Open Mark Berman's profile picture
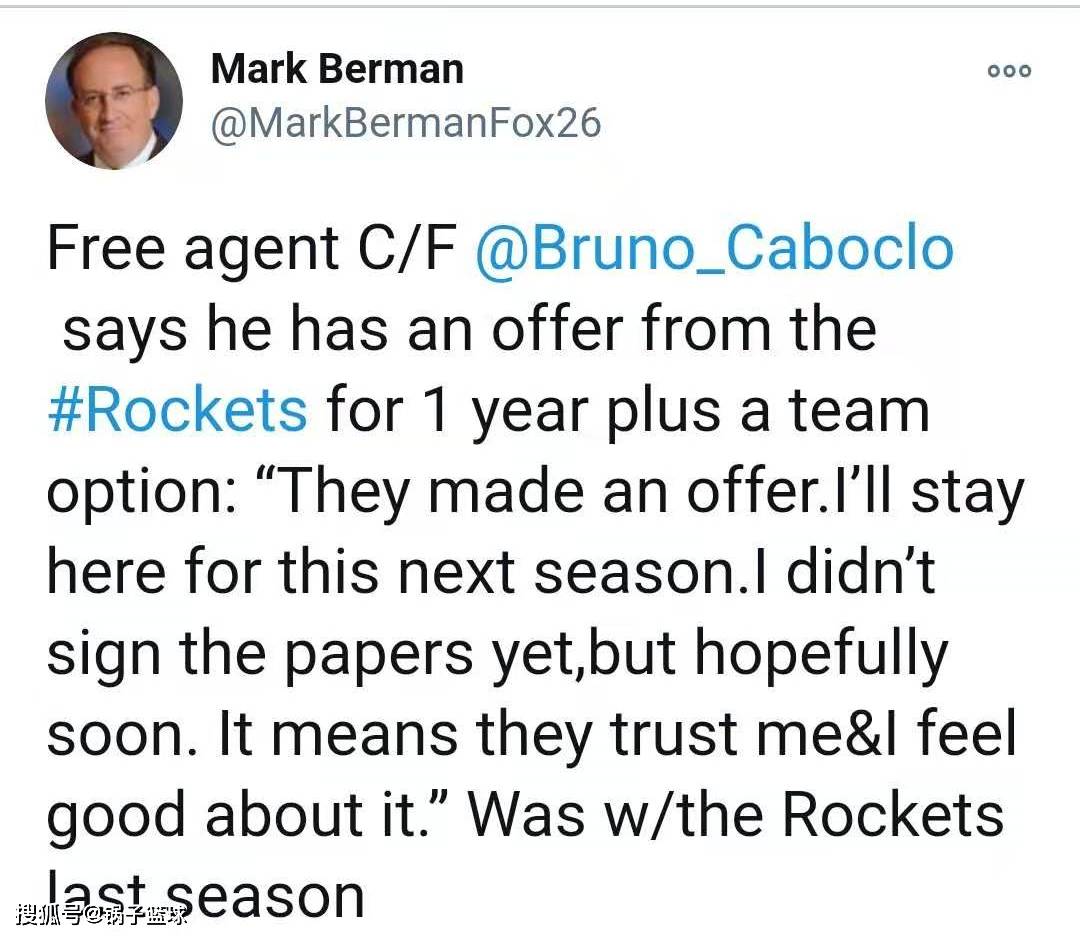Viewport: 1080px width, 938px height. [114, 101]
